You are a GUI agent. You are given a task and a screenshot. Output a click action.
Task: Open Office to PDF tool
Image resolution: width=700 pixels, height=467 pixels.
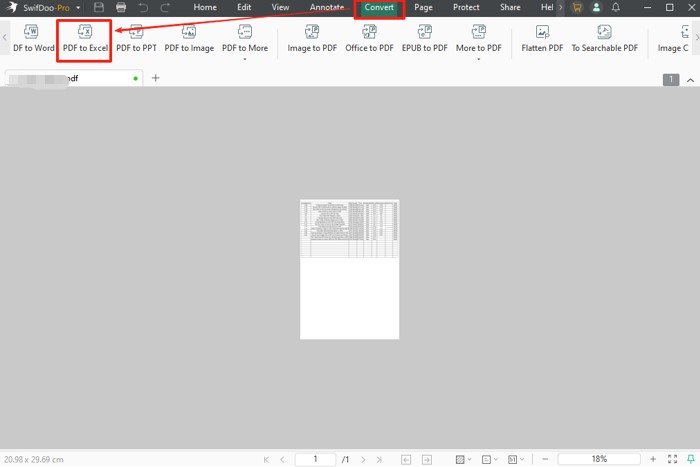pyautogui.click(x=369, y=39)
